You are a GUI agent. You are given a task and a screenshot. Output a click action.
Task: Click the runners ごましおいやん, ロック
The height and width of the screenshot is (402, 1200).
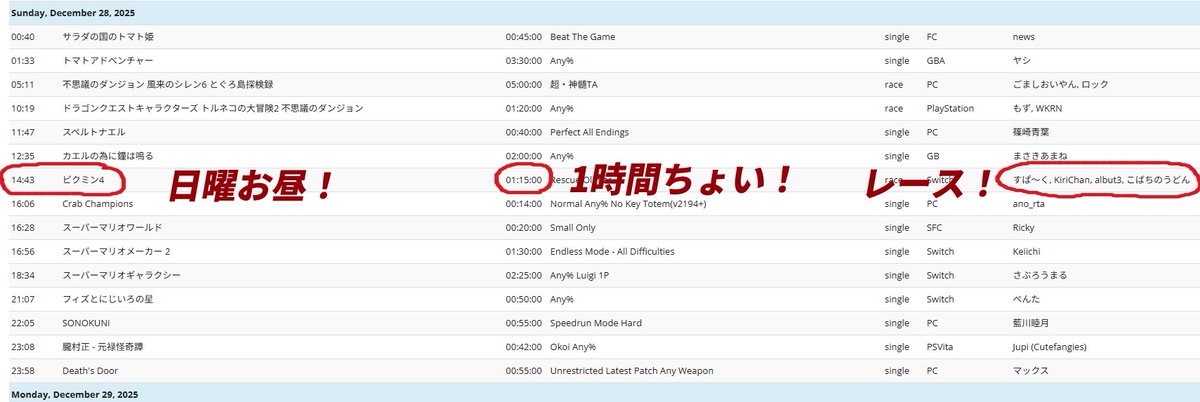point(1059,85)
